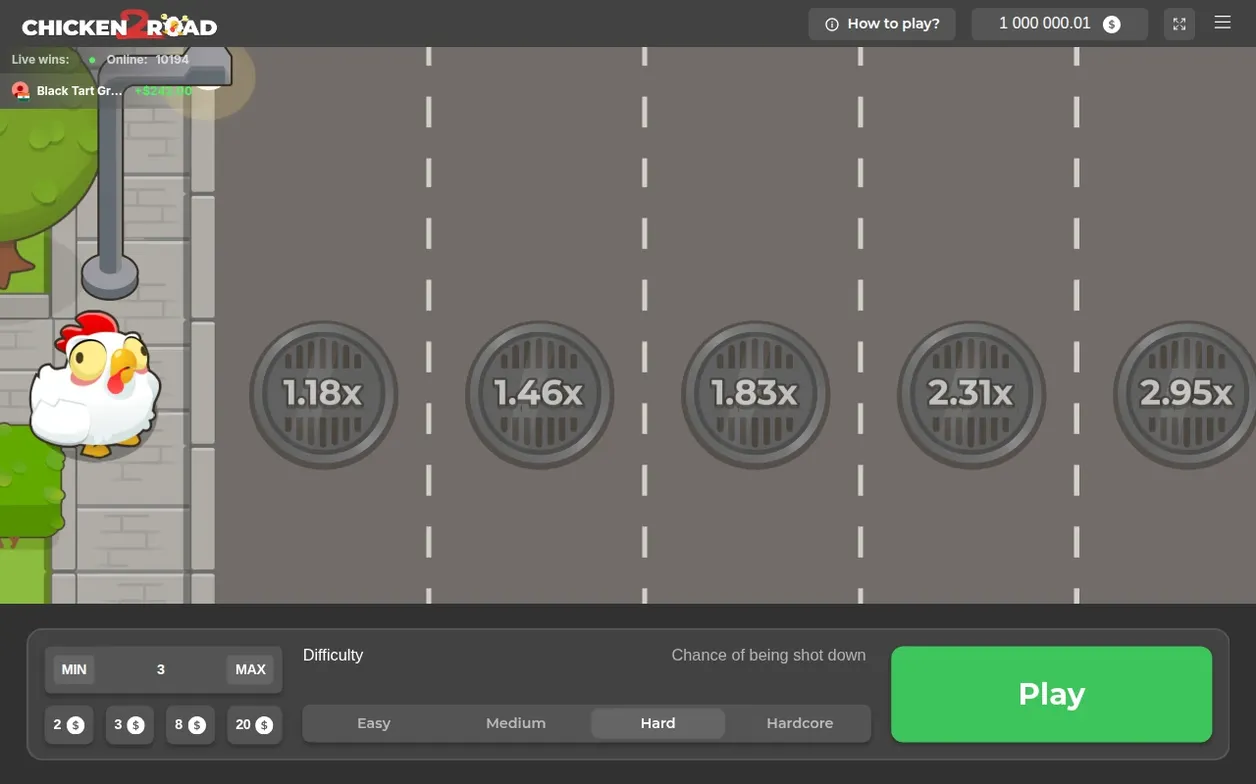Click the Difficulty label

pos(333,655)
